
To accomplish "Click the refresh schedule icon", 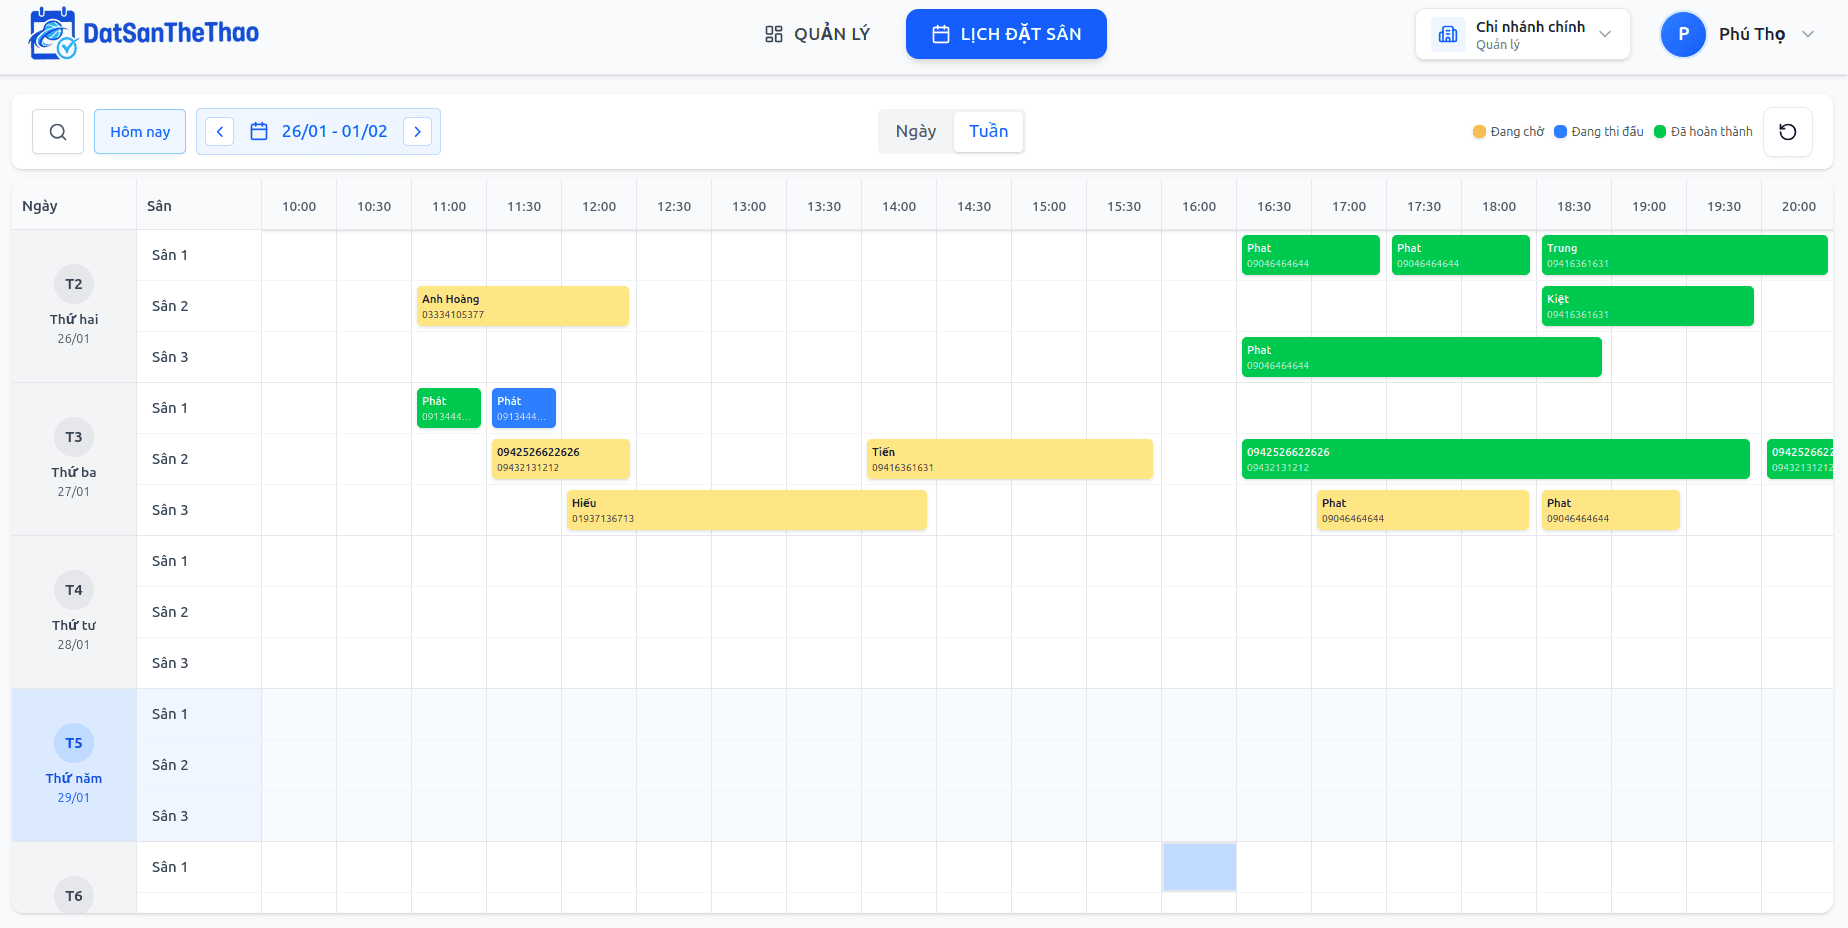I will [1787, 132].
